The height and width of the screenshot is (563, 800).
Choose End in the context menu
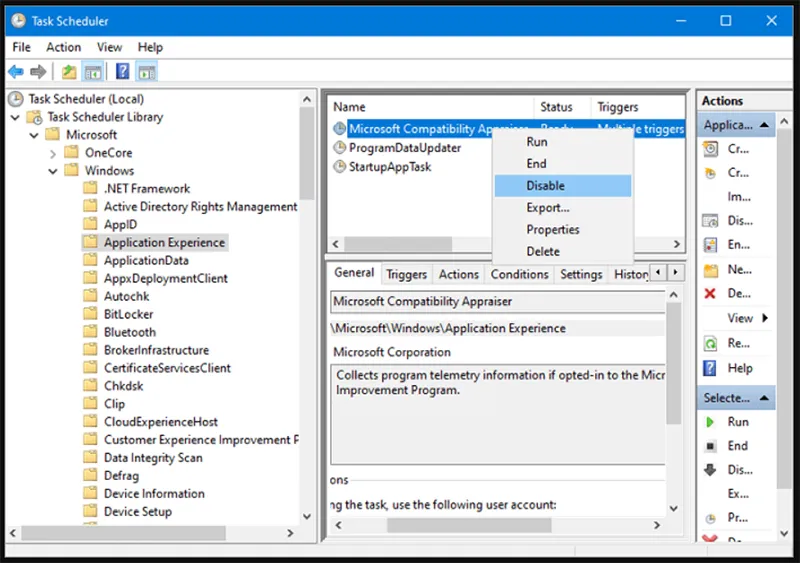coord(563,164)
